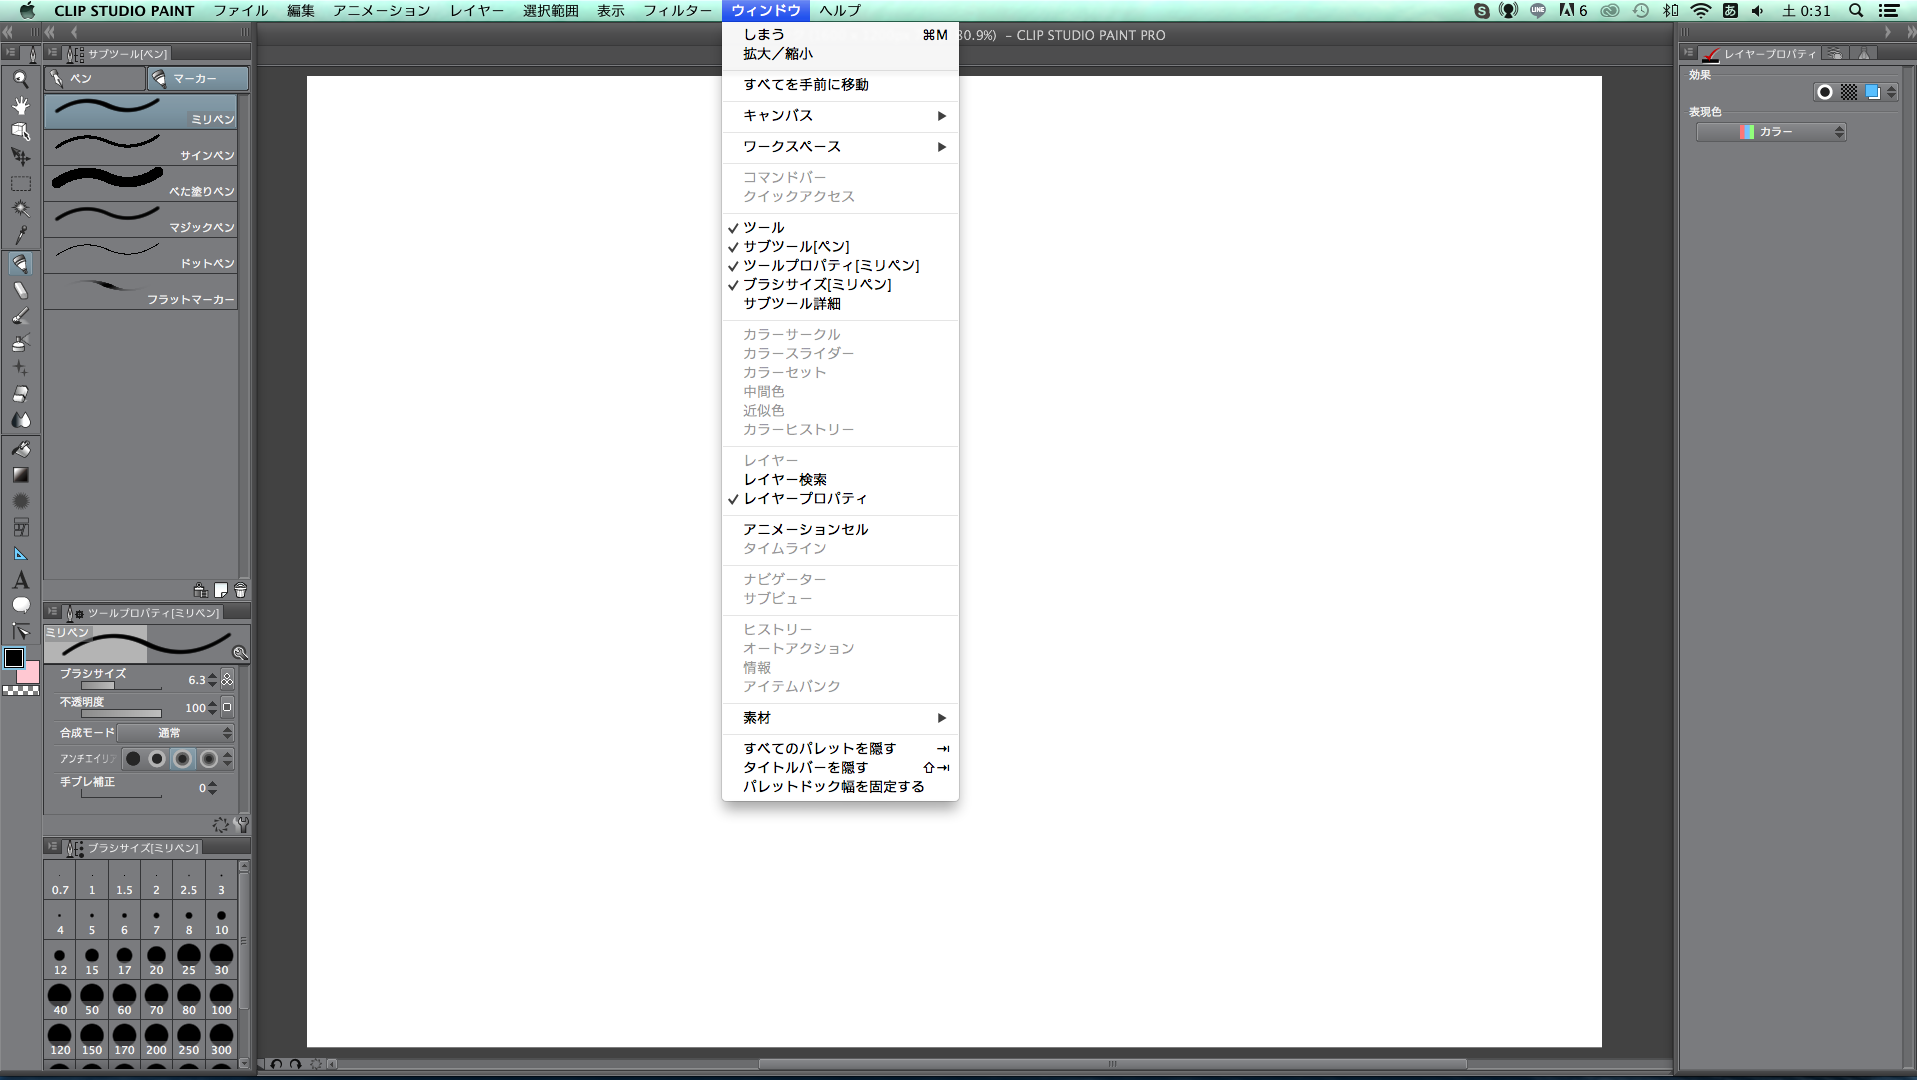The height and width of the screenshot is (1080, 1917).
Task: Click the ブラシサイズ slider
Action: pos(121,686)
